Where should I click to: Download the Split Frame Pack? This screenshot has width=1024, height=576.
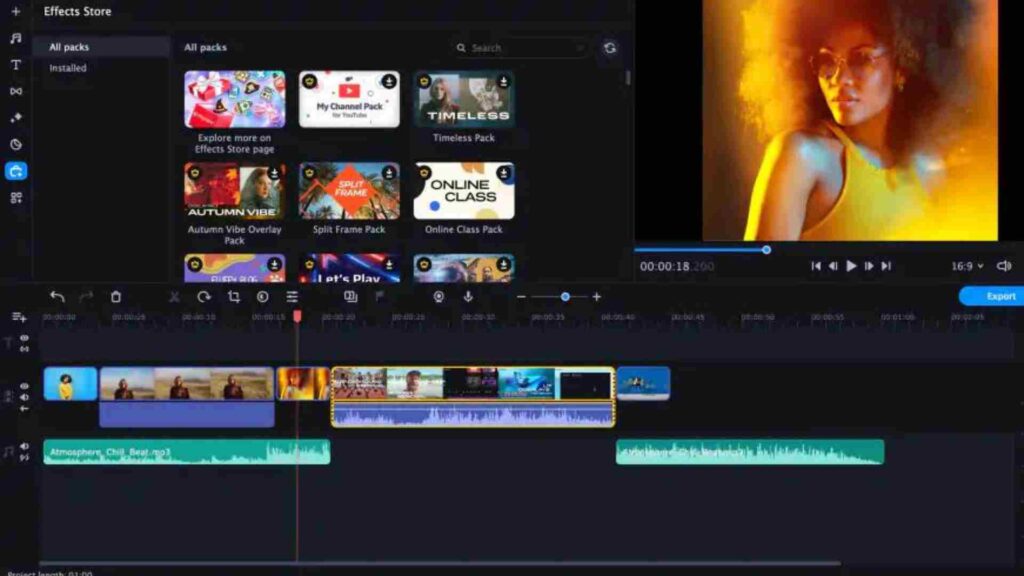point(389,173)
